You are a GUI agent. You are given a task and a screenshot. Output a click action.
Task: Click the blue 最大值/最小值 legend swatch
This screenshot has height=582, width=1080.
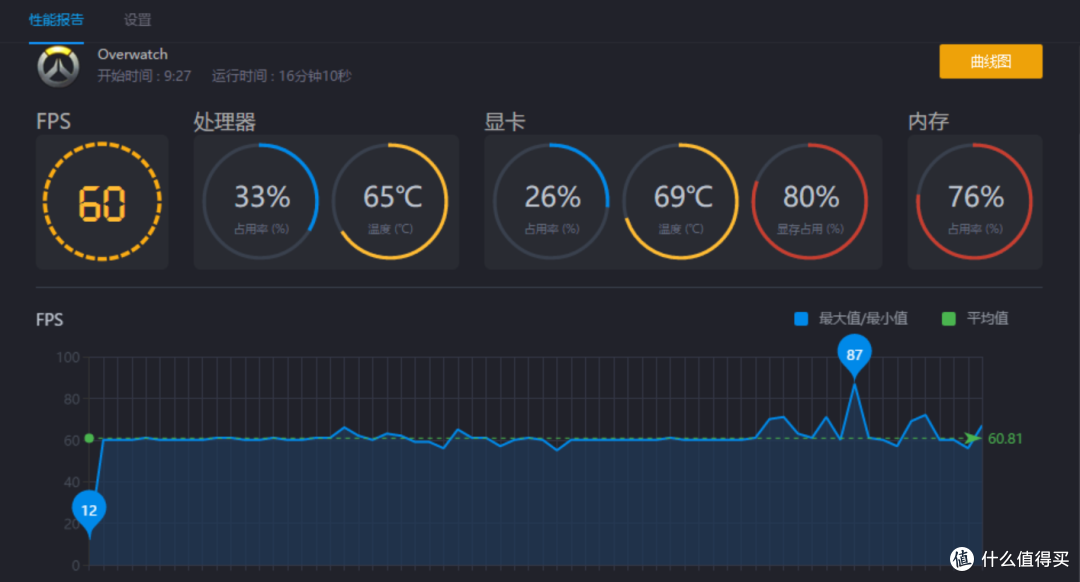pos(801,319)
